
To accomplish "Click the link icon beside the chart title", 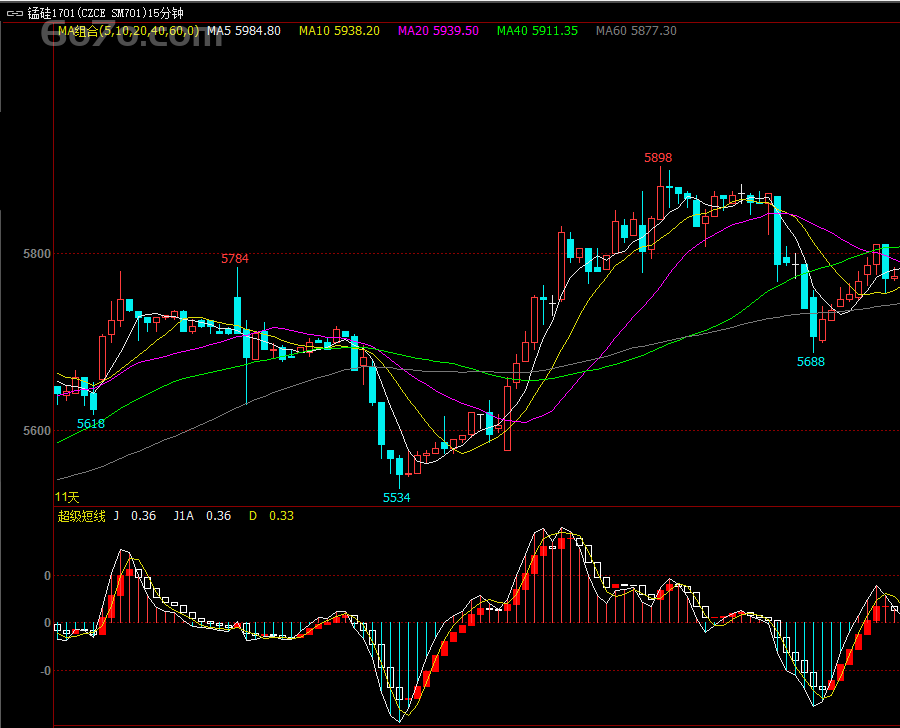I will (x=15, y=13).
